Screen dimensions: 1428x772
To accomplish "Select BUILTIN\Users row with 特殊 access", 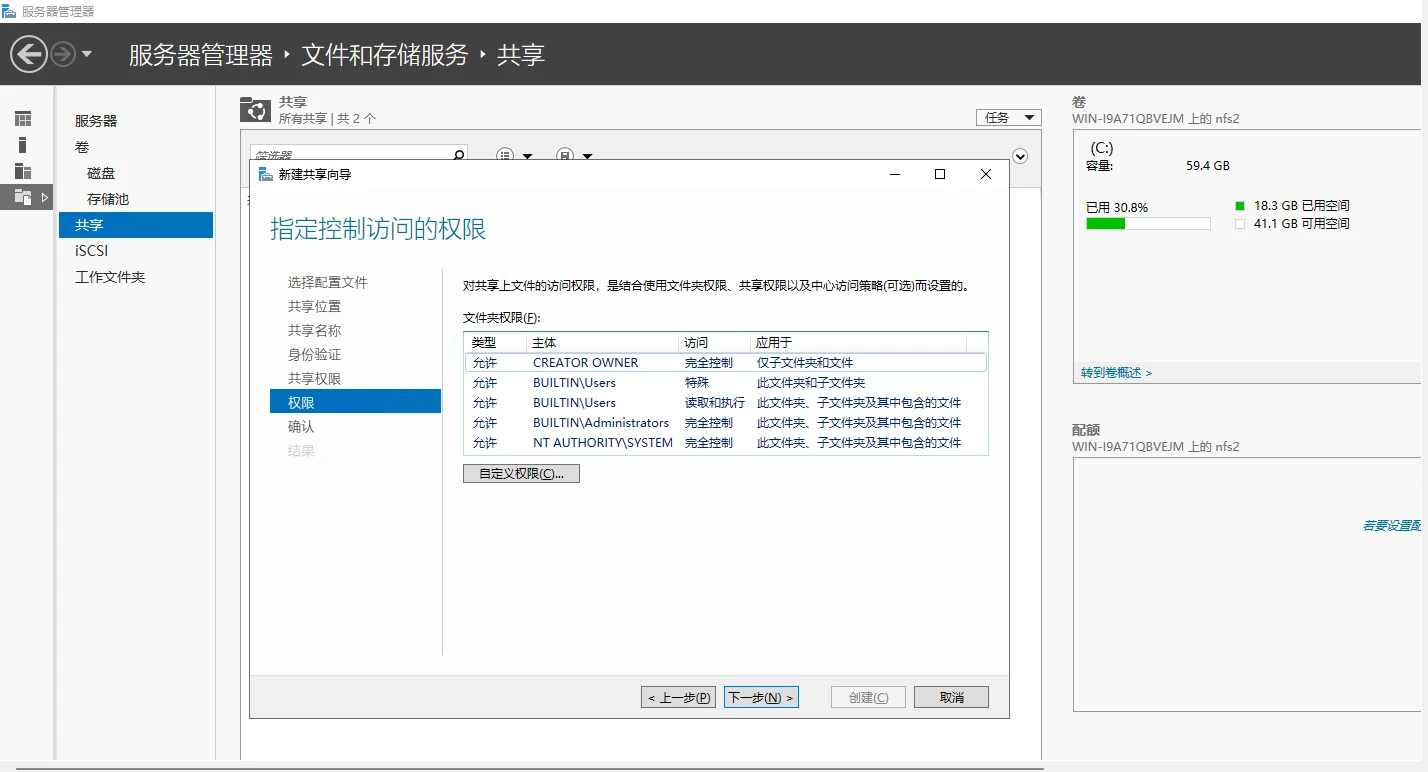I will (x=726, y=383).
